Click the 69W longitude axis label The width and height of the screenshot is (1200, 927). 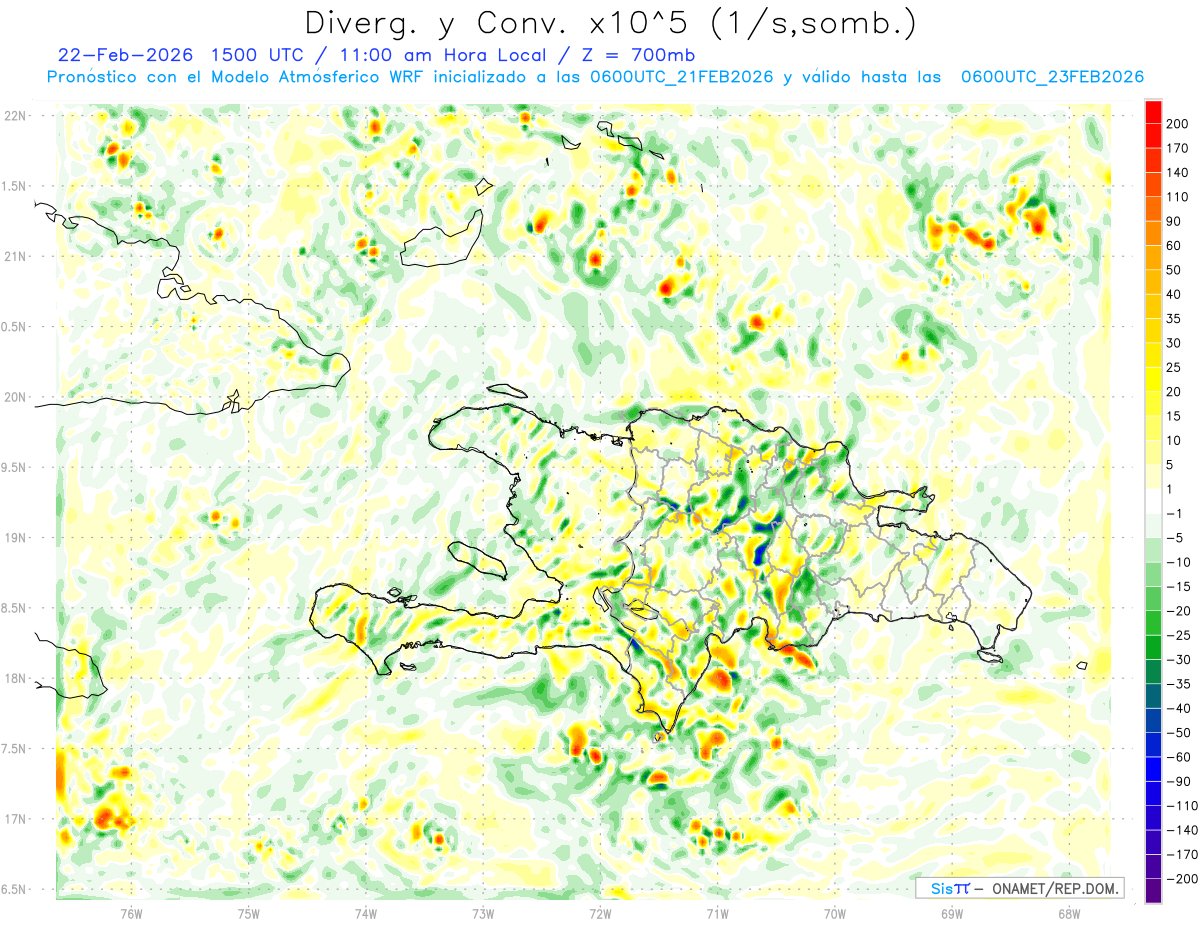951,914
